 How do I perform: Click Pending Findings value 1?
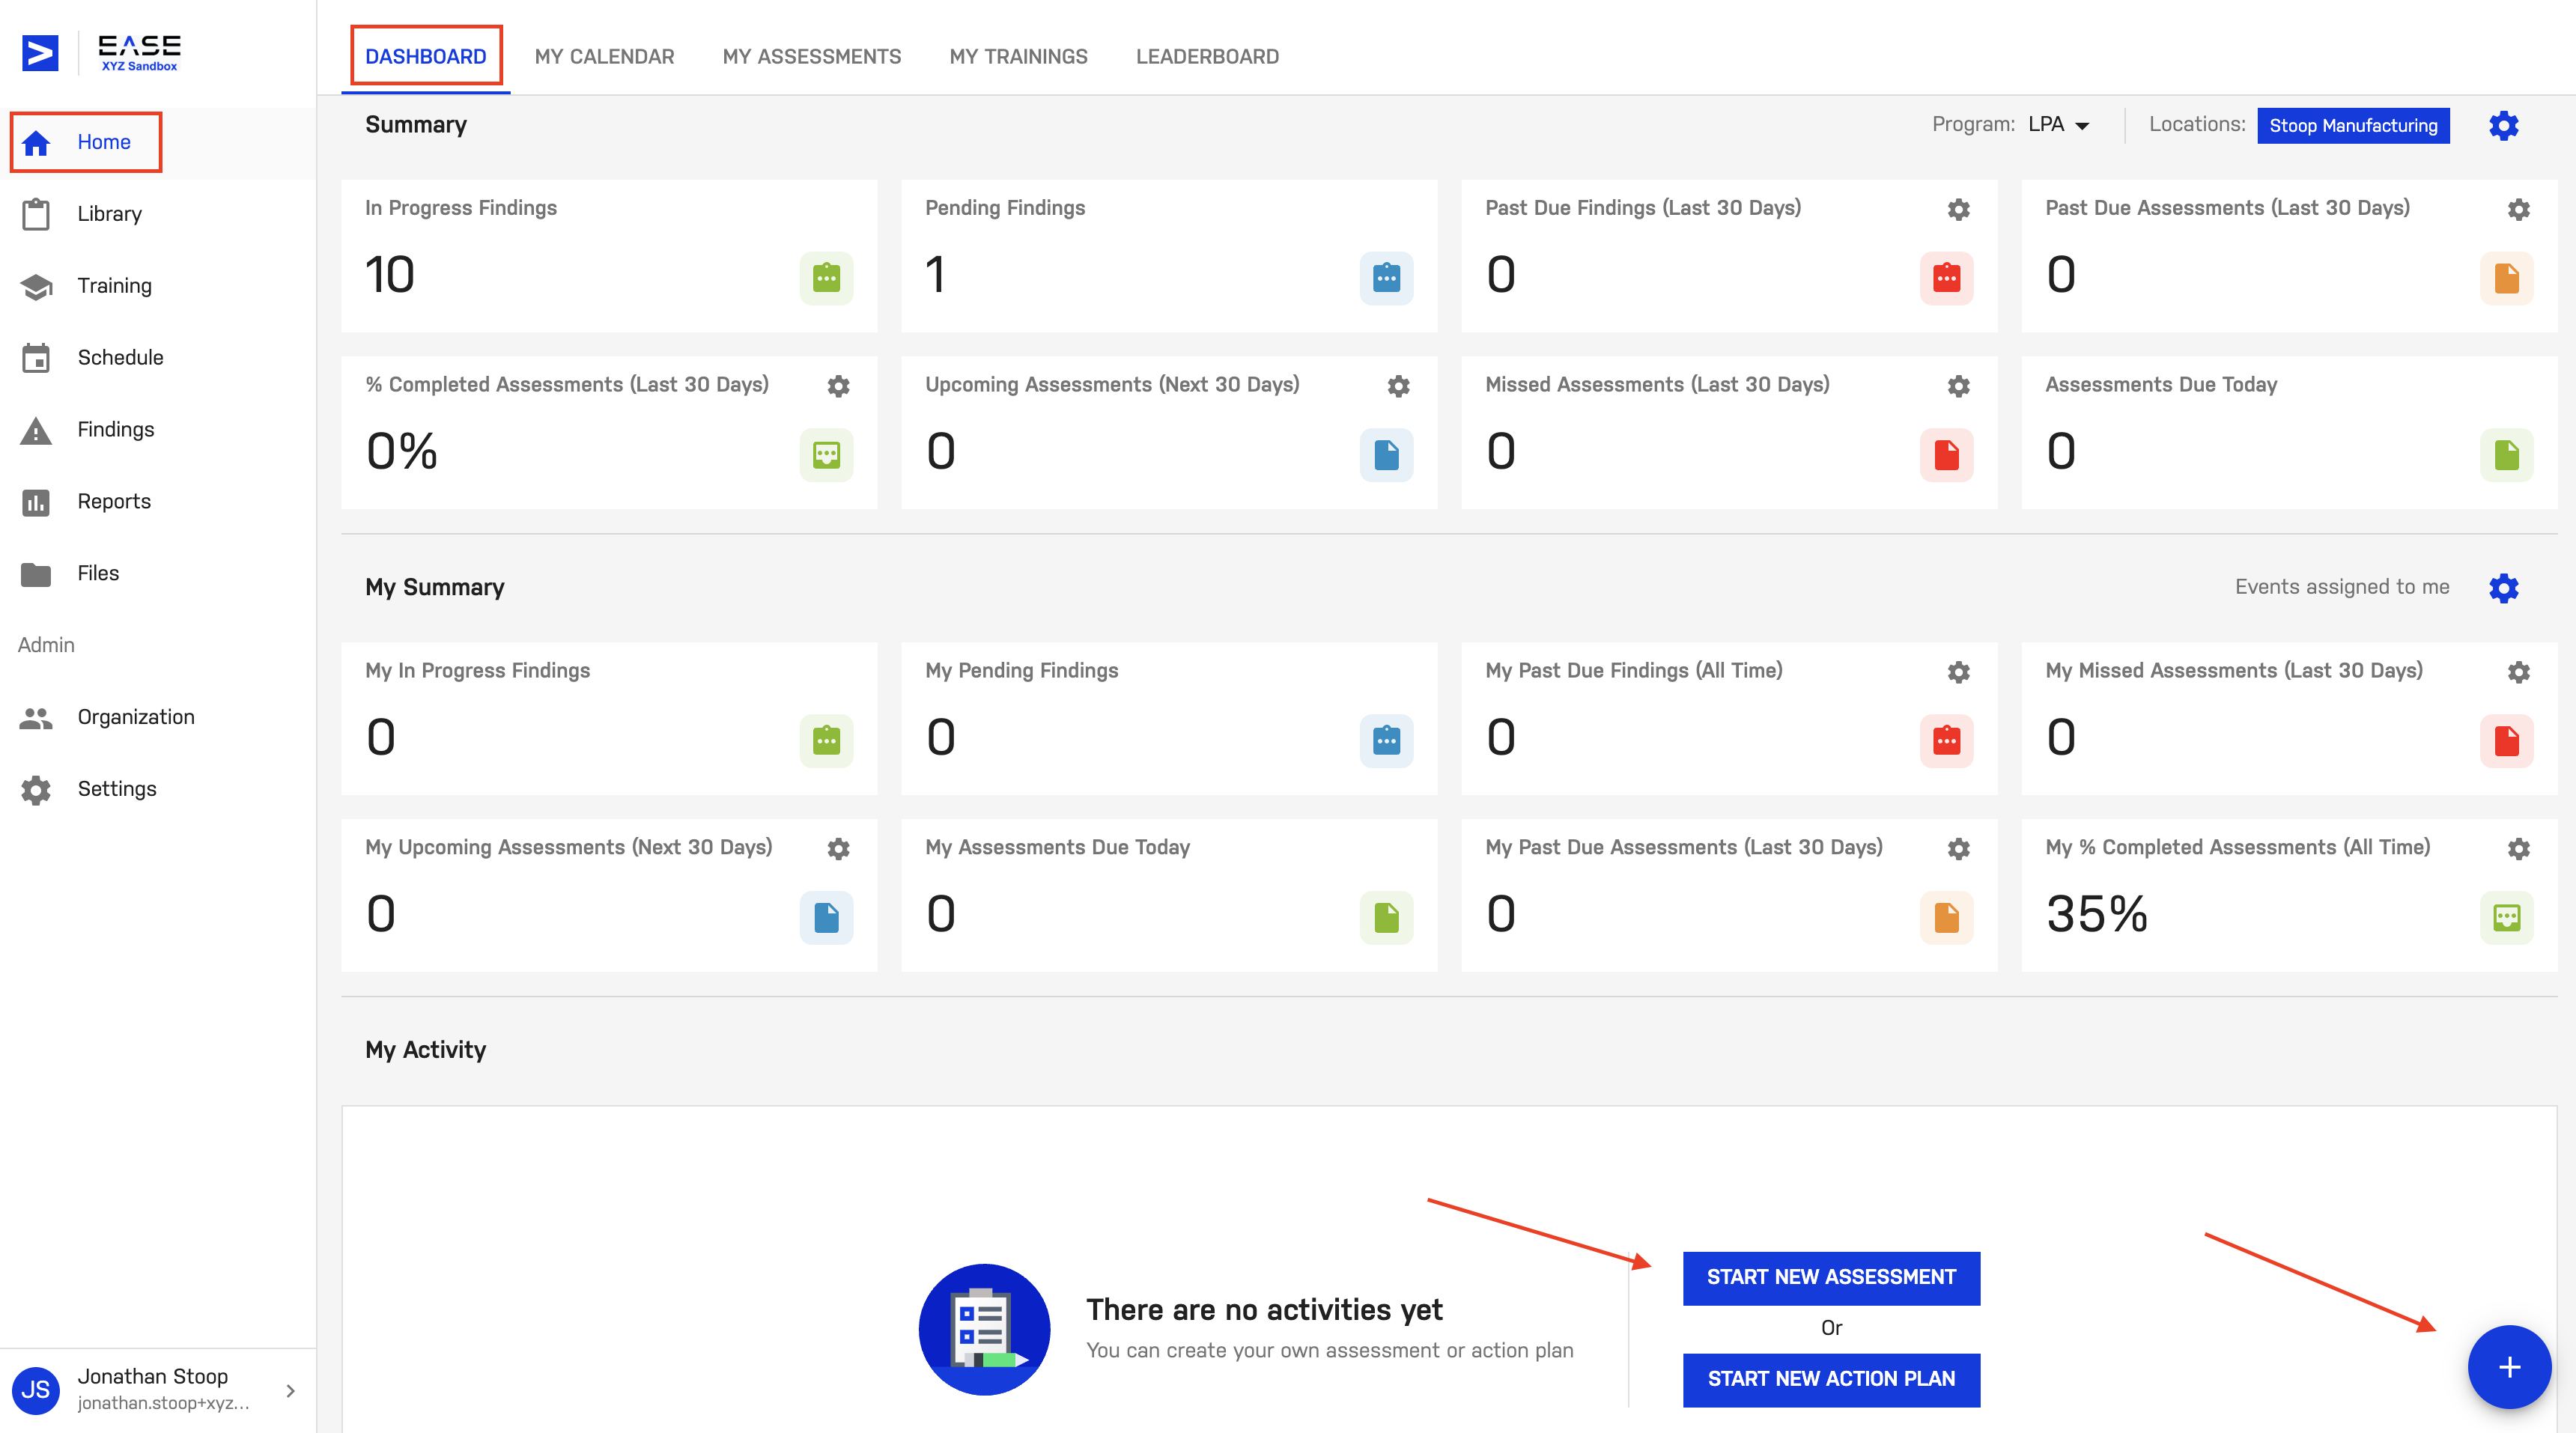point(935,275)
